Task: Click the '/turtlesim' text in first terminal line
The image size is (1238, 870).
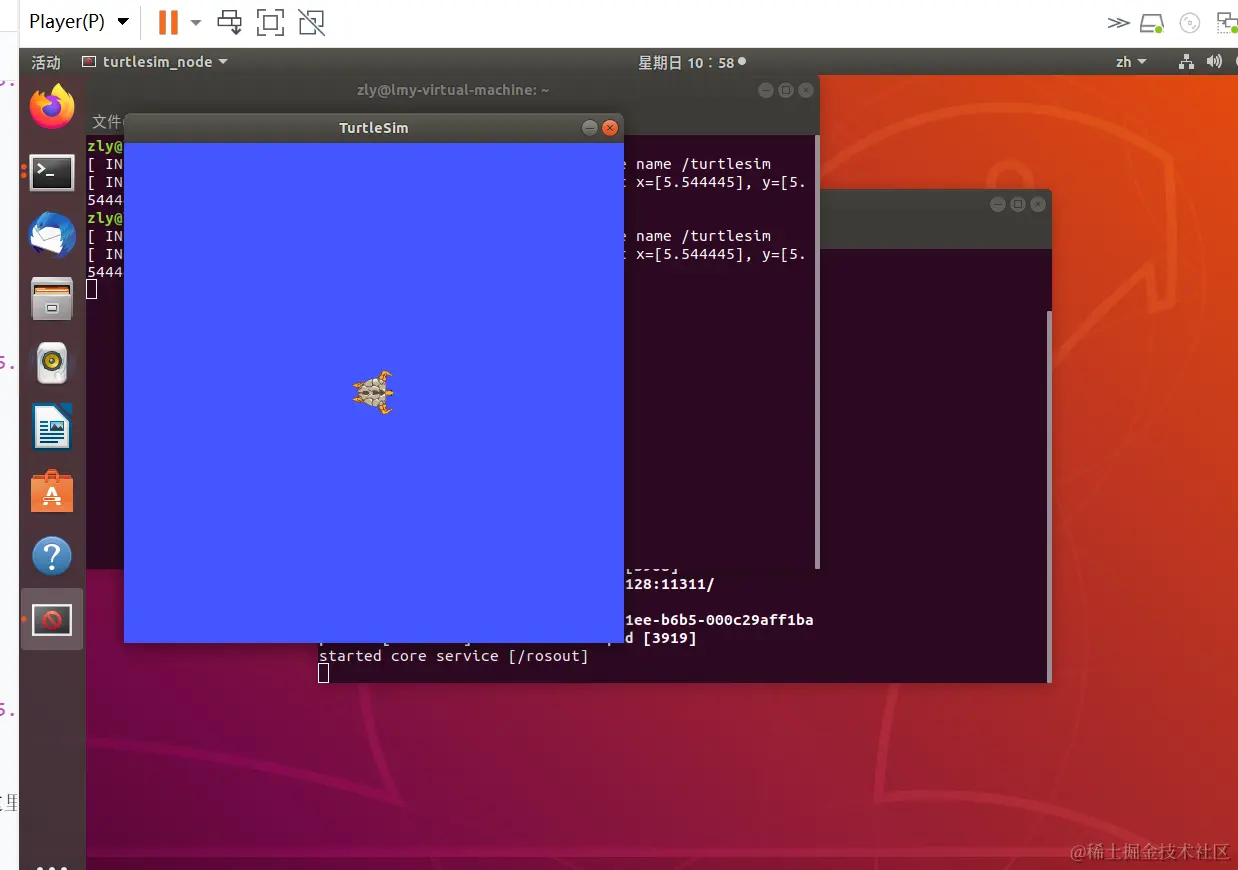Action: pyautogui.click(x=726, y=164)
